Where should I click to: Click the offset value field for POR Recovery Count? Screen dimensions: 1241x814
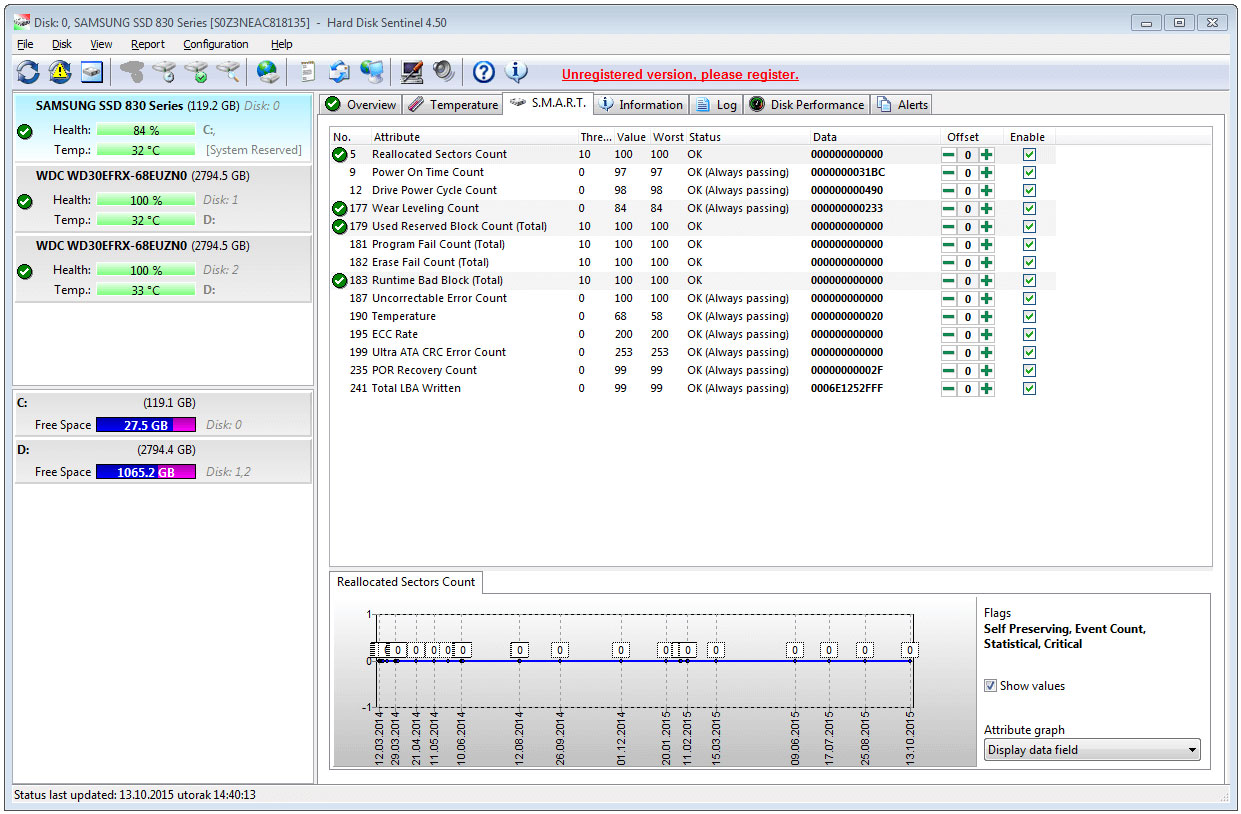point(967,371)
